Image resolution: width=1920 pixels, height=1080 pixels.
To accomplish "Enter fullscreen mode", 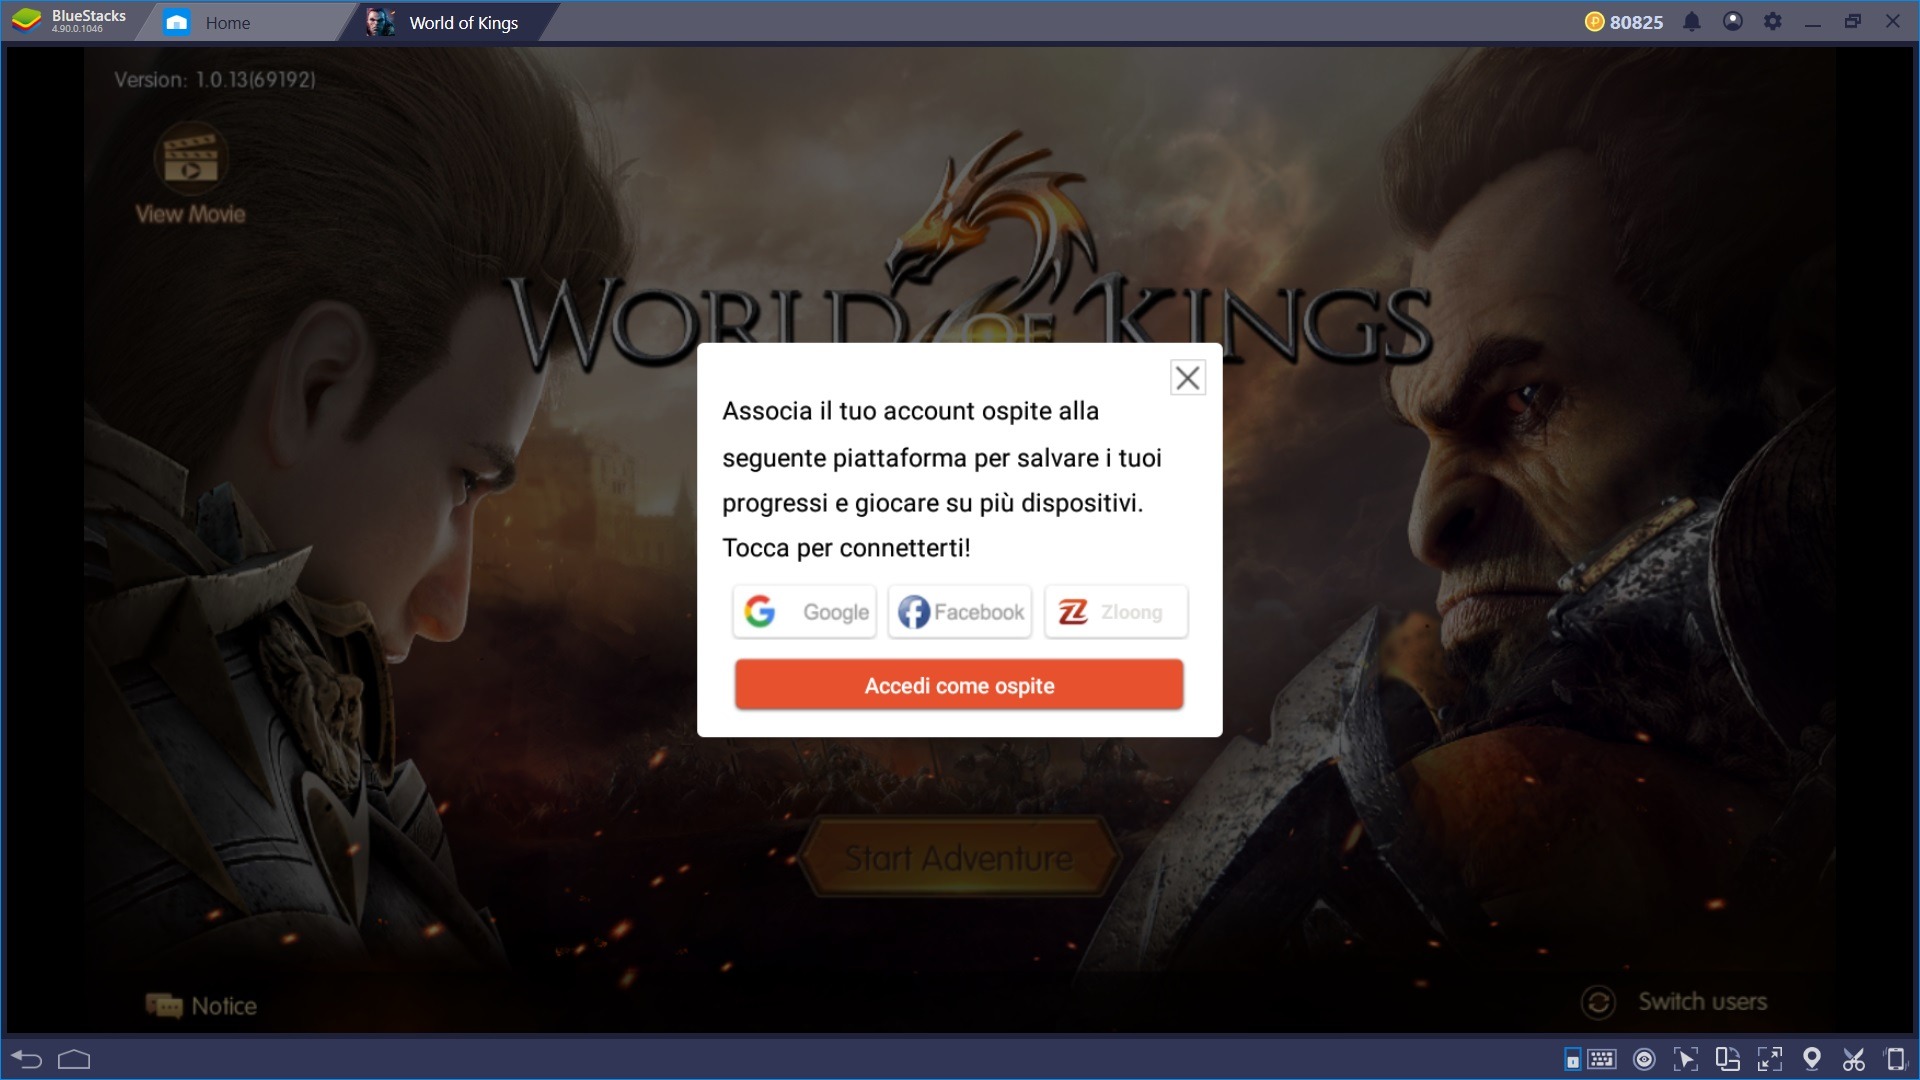I will pyautogui.click(x=1770, y=1059).
